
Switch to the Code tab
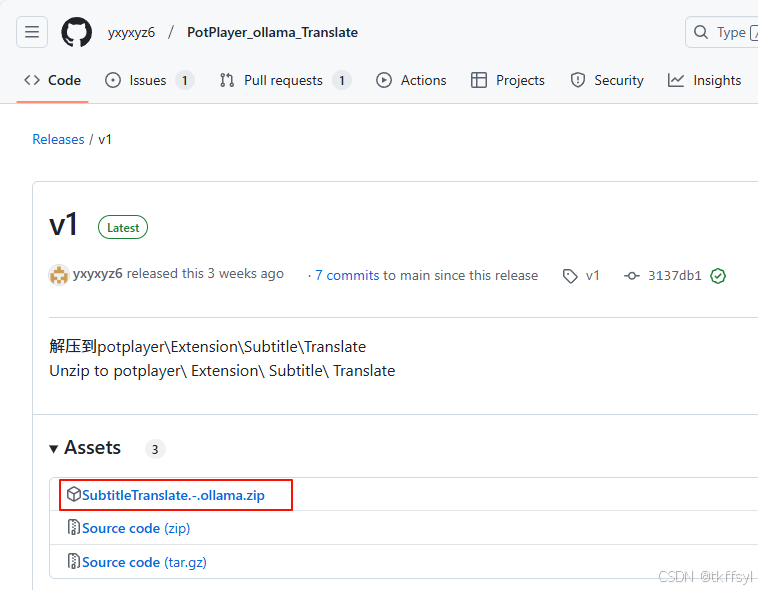(52, 80)
